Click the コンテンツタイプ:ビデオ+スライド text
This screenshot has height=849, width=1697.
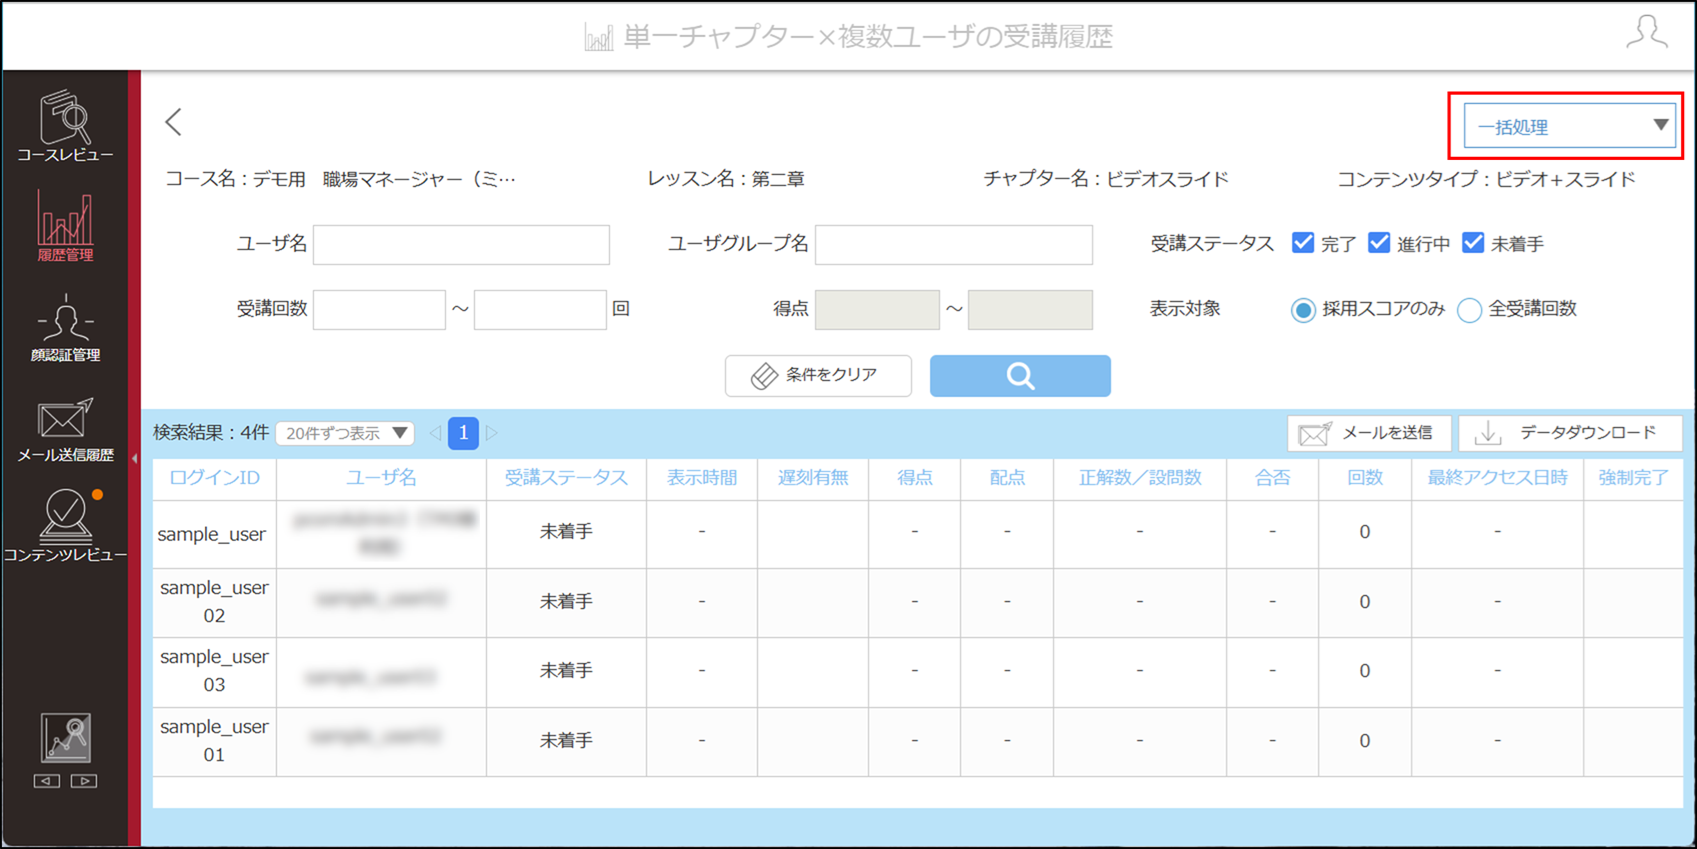pos(1487,180)
